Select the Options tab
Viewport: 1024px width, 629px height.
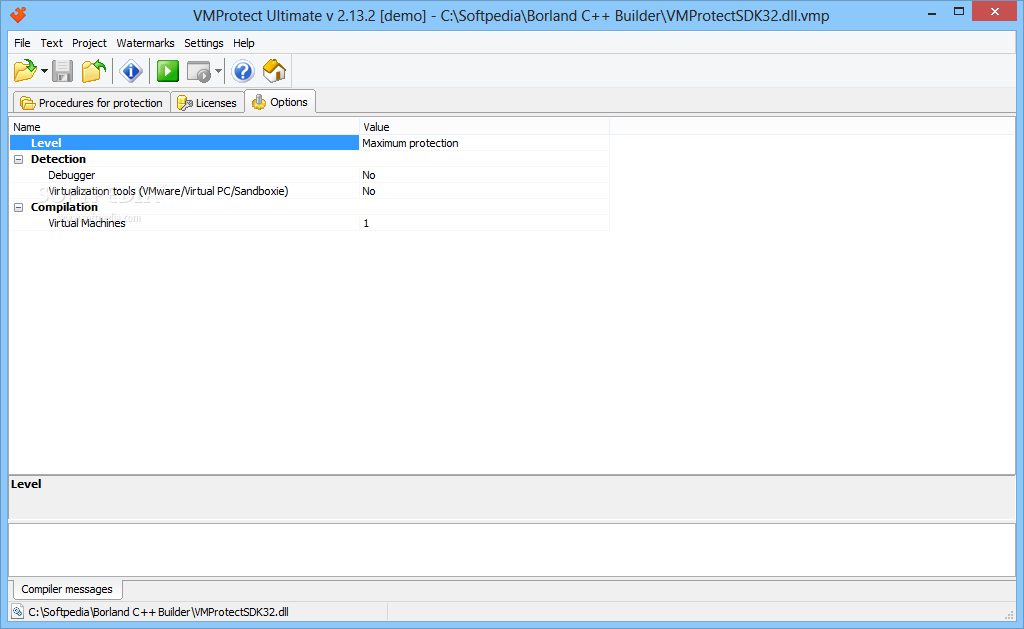pos(280,102)
